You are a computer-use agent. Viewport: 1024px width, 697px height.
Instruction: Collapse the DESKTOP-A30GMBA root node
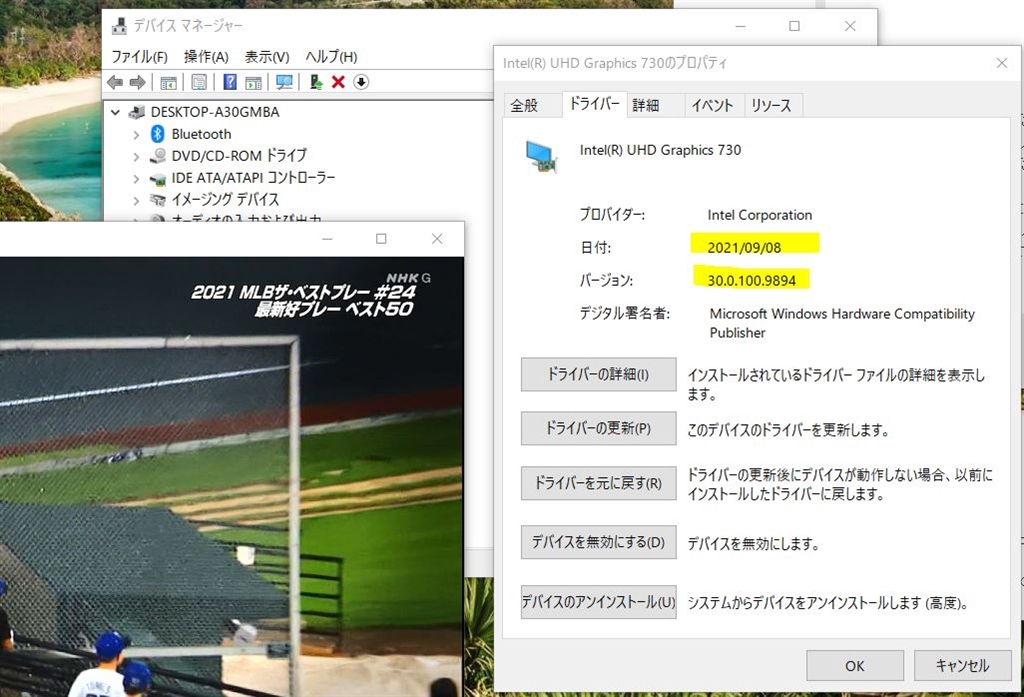116,112
